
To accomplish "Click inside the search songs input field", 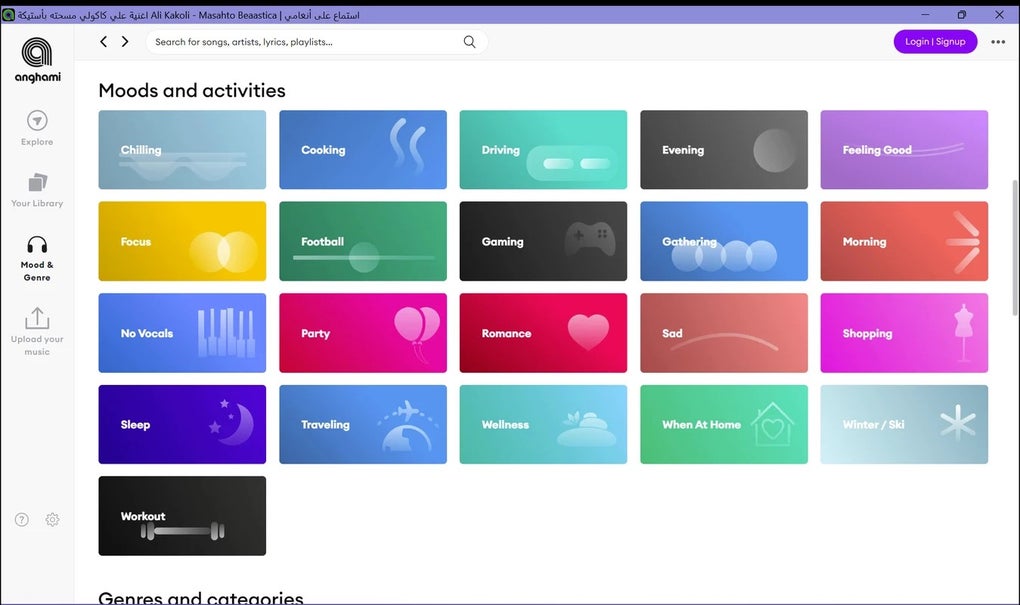I will 300,41.
